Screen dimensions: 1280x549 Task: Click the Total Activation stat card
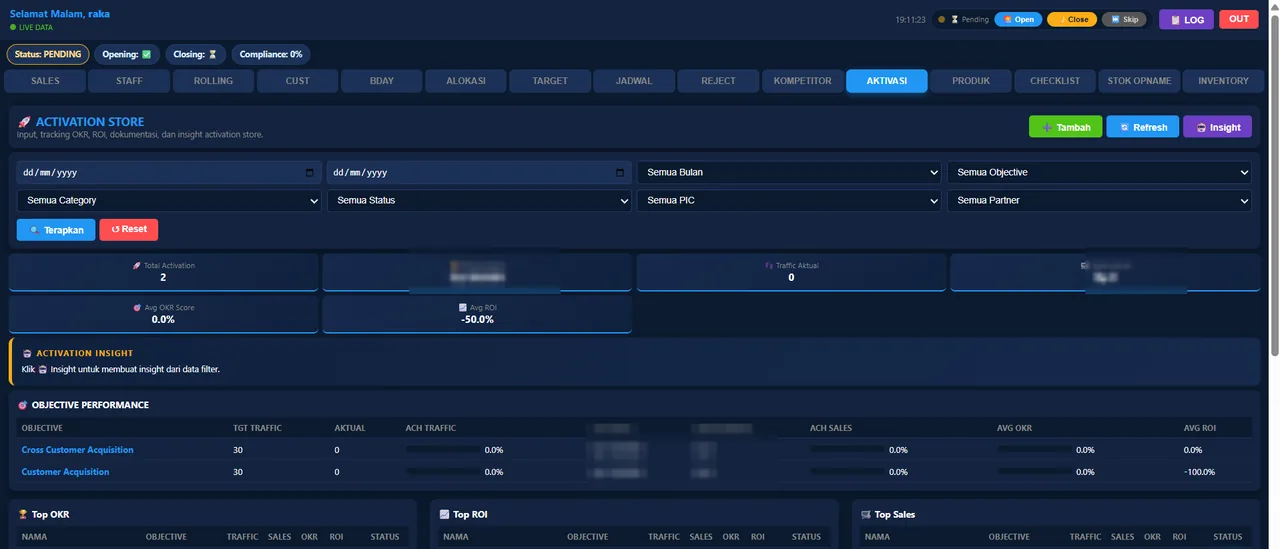pyautogui.click(x=163, y=272)
